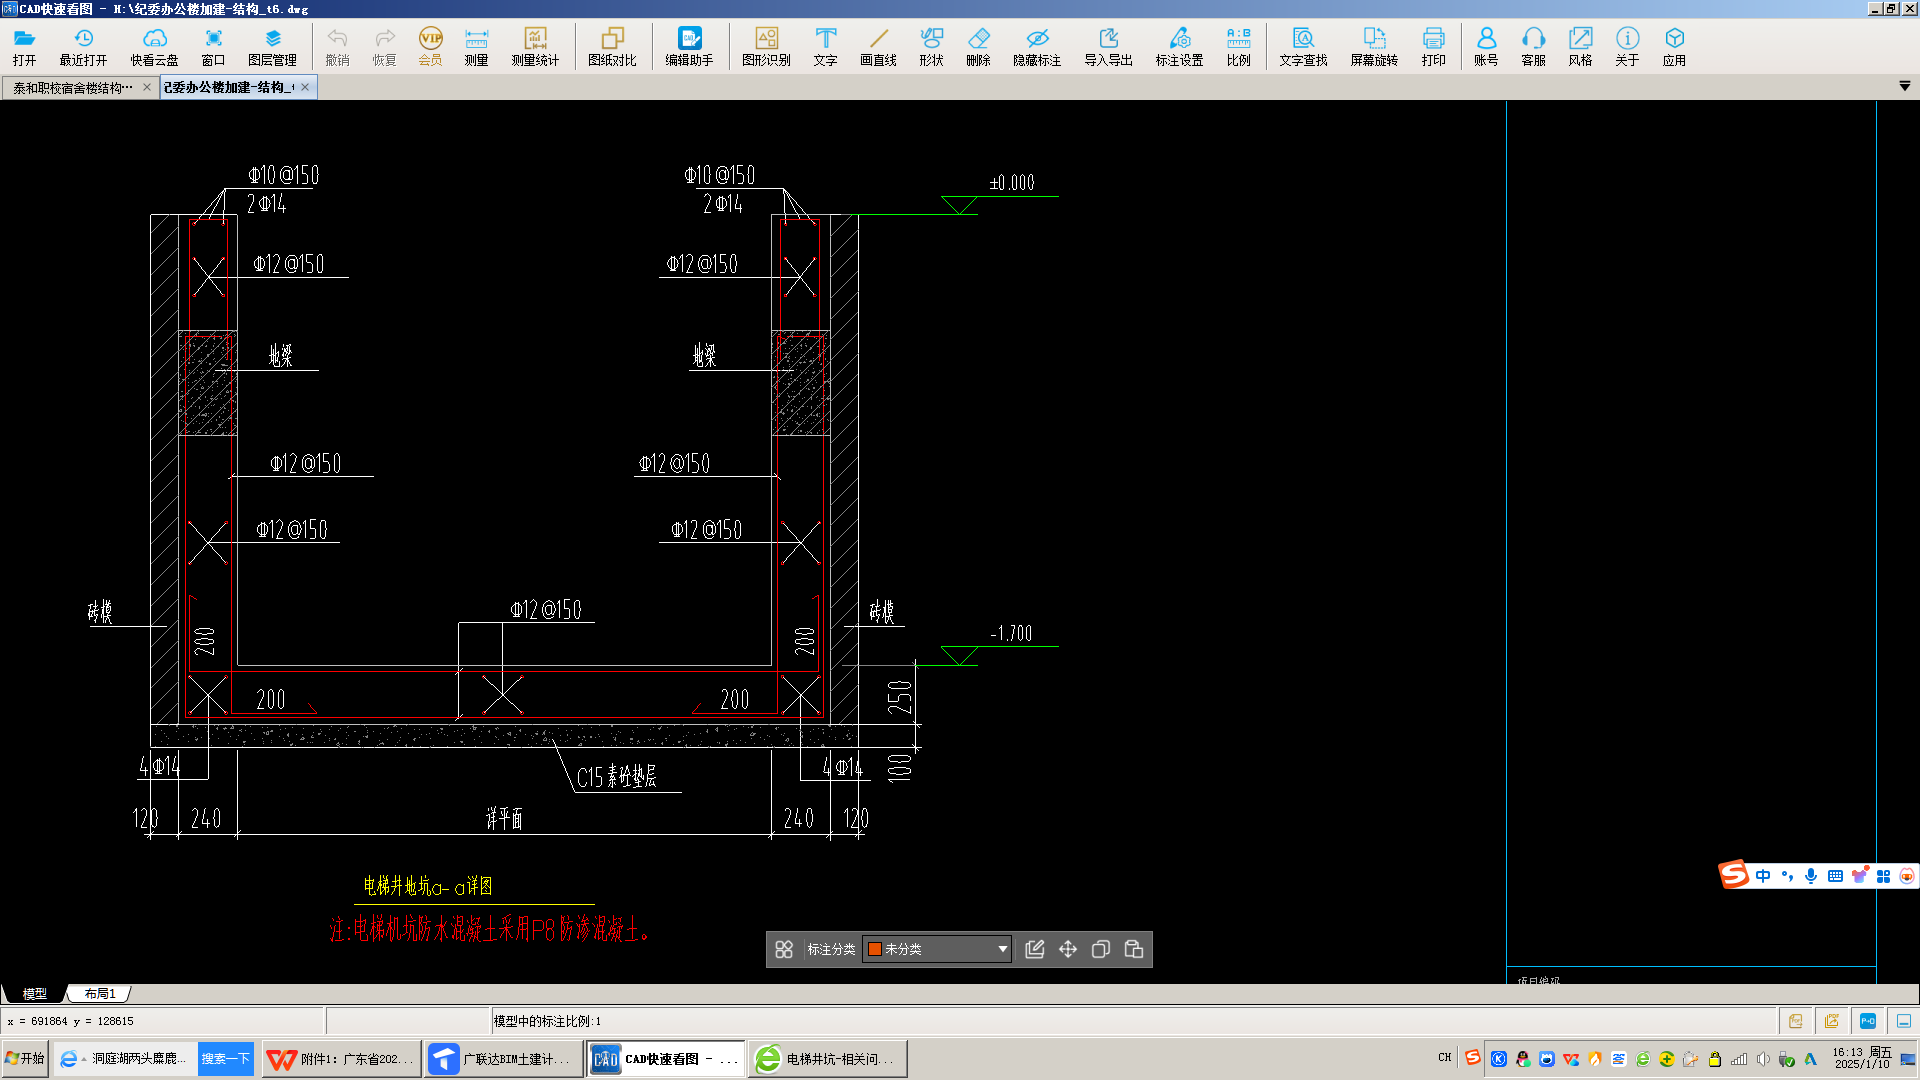Image resolution: width=1920 pixels, height=1080 pixels.
Task: Open the Sogou soft keyboard icon
Action: point(1835,876)
